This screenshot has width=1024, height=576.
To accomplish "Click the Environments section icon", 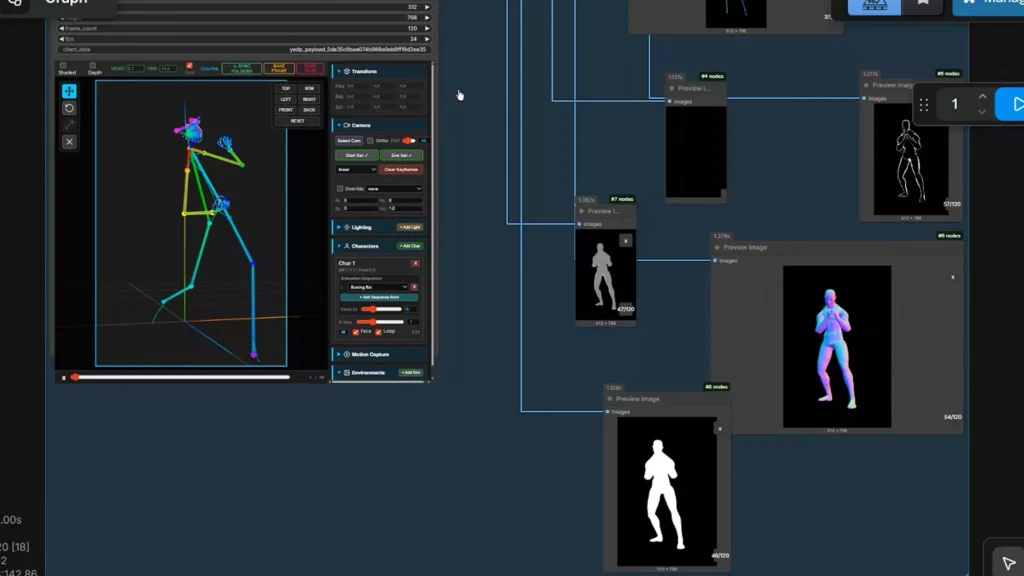I will [347, 373].
